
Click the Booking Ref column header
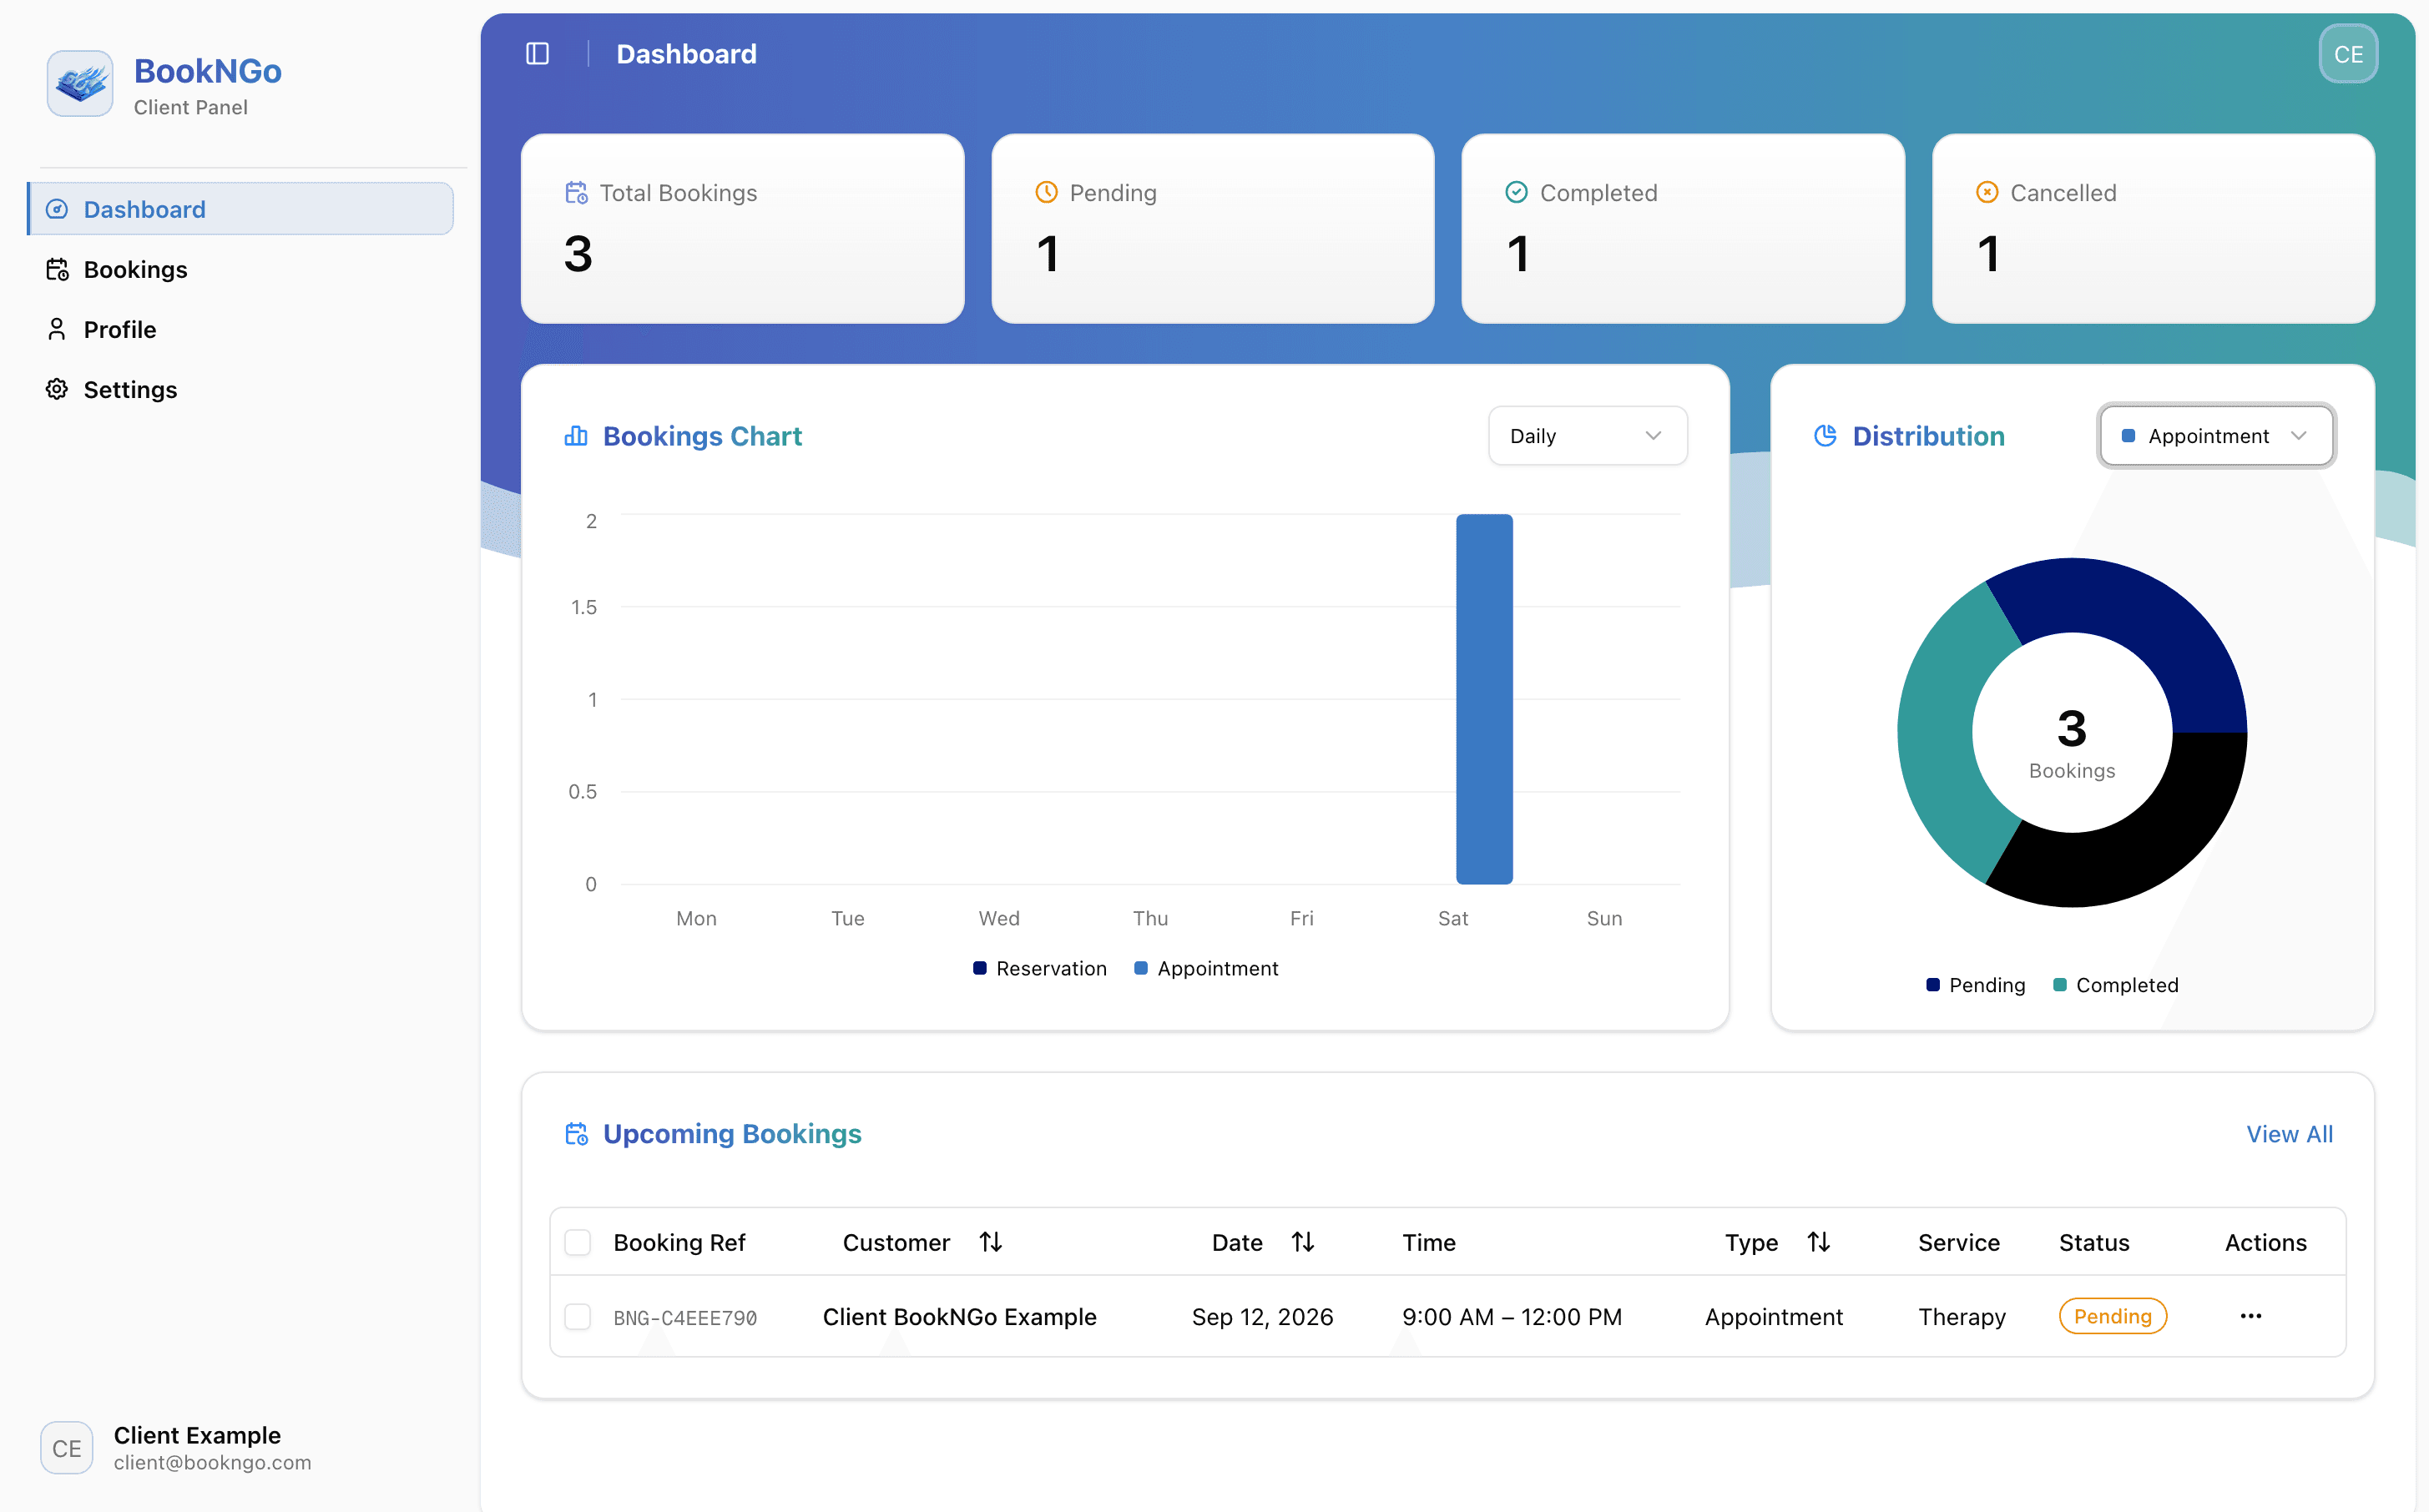[x=679, y=1242]
